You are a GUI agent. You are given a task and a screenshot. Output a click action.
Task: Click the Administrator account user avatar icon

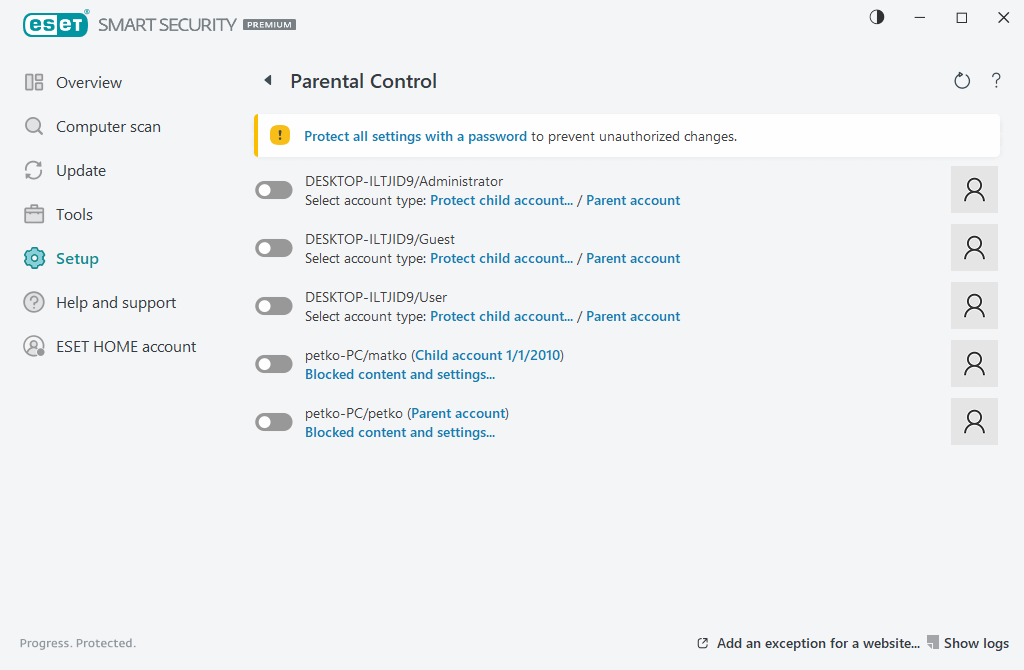(974, 190)
